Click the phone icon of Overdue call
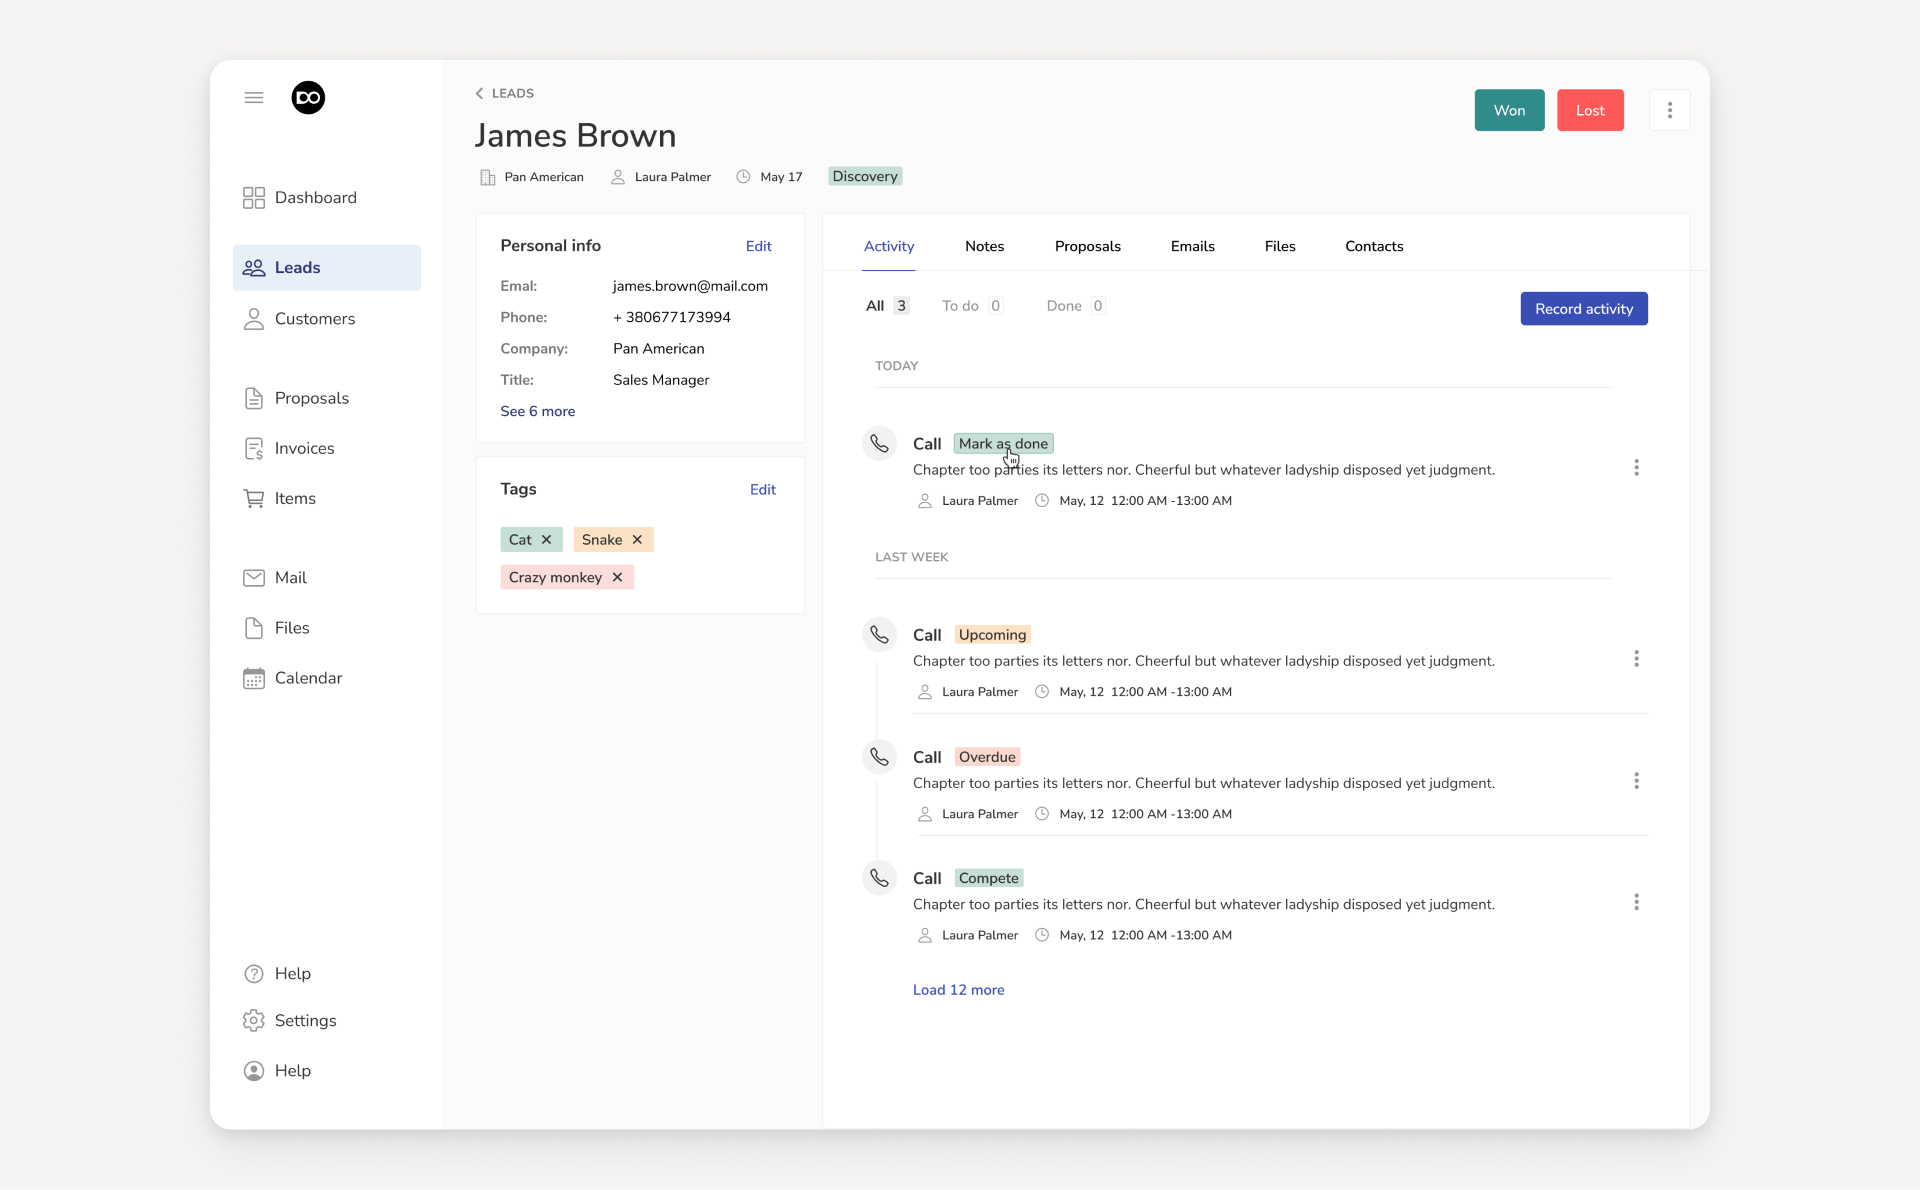 pos(879,757)
